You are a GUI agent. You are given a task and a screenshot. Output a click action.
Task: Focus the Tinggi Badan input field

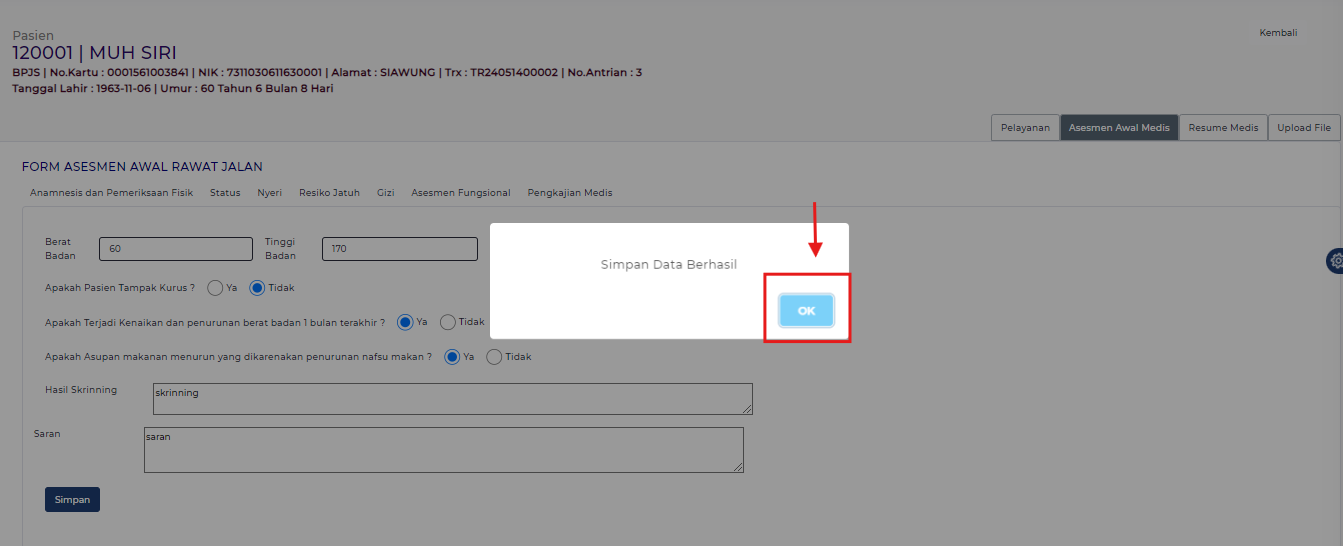[x=399, y=249]
